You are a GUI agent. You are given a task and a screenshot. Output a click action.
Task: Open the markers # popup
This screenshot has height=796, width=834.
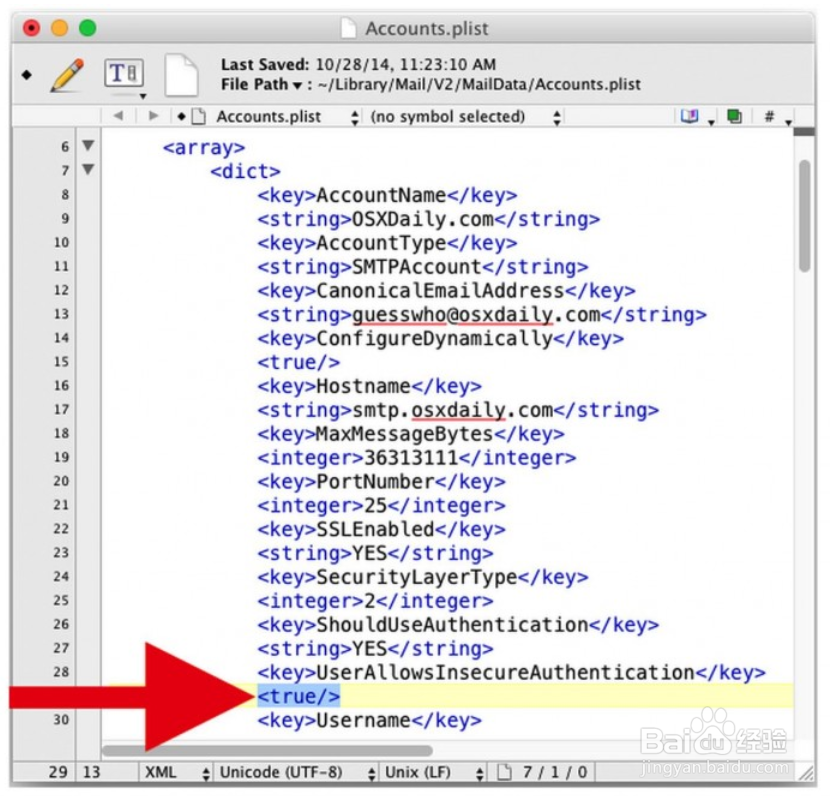click(769, 116)
